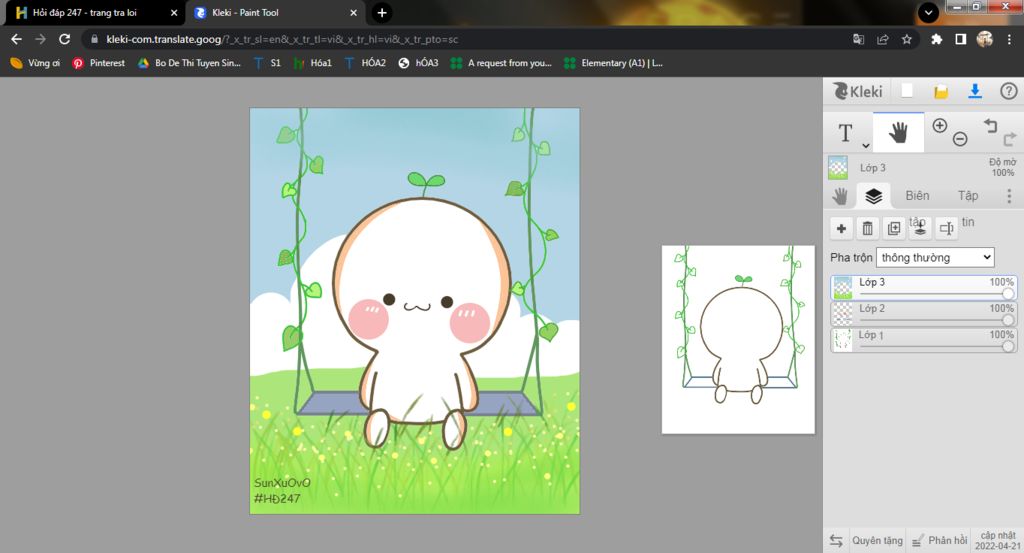Switch to the Layers tab
The image size is (1024, 553).
point(873,196)
